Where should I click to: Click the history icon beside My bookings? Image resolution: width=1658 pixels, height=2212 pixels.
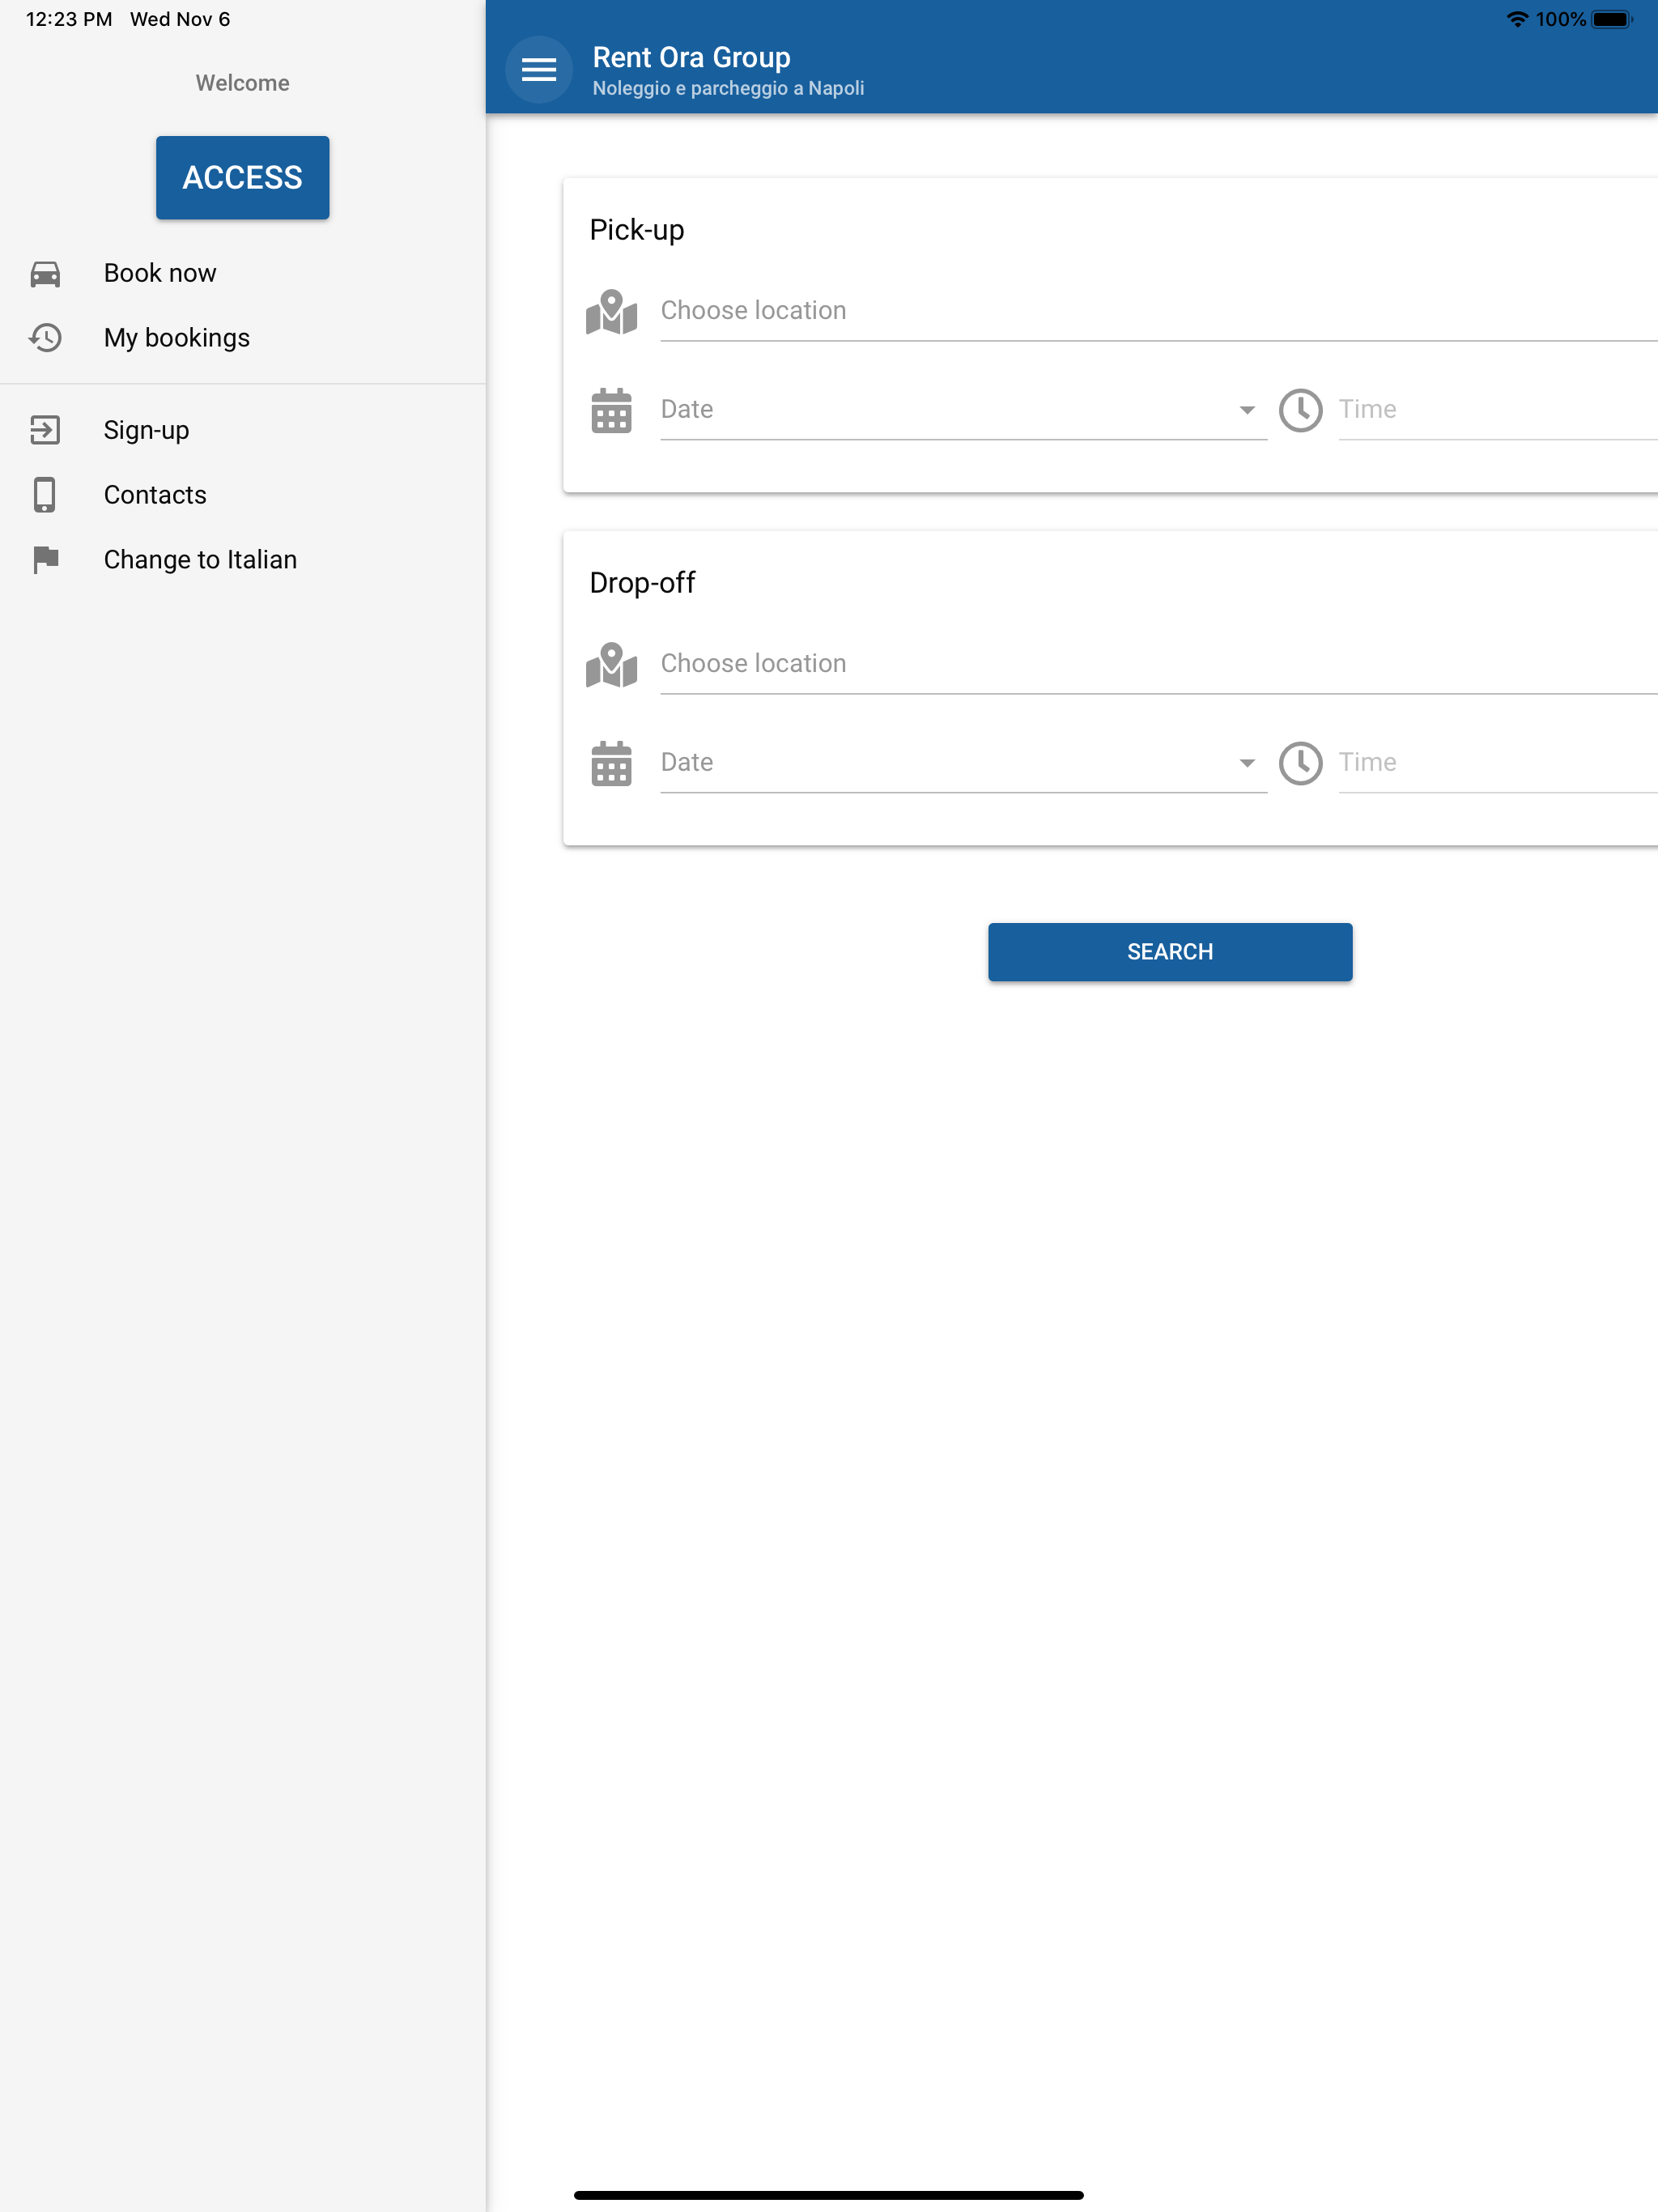(45, 338)
